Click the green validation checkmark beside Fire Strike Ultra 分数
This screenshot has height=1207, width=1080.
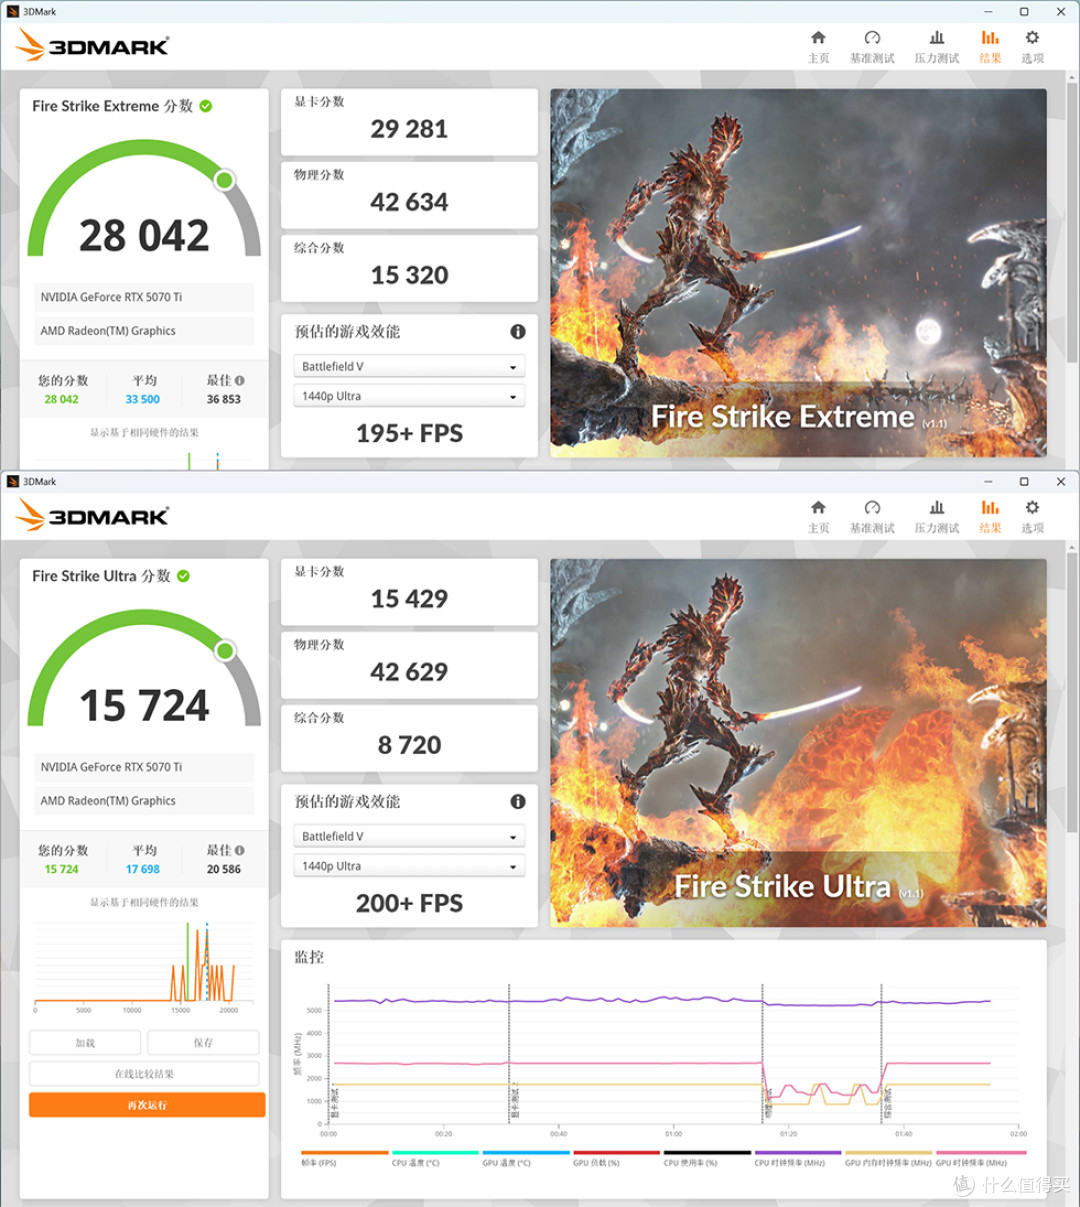pos(184,576)
